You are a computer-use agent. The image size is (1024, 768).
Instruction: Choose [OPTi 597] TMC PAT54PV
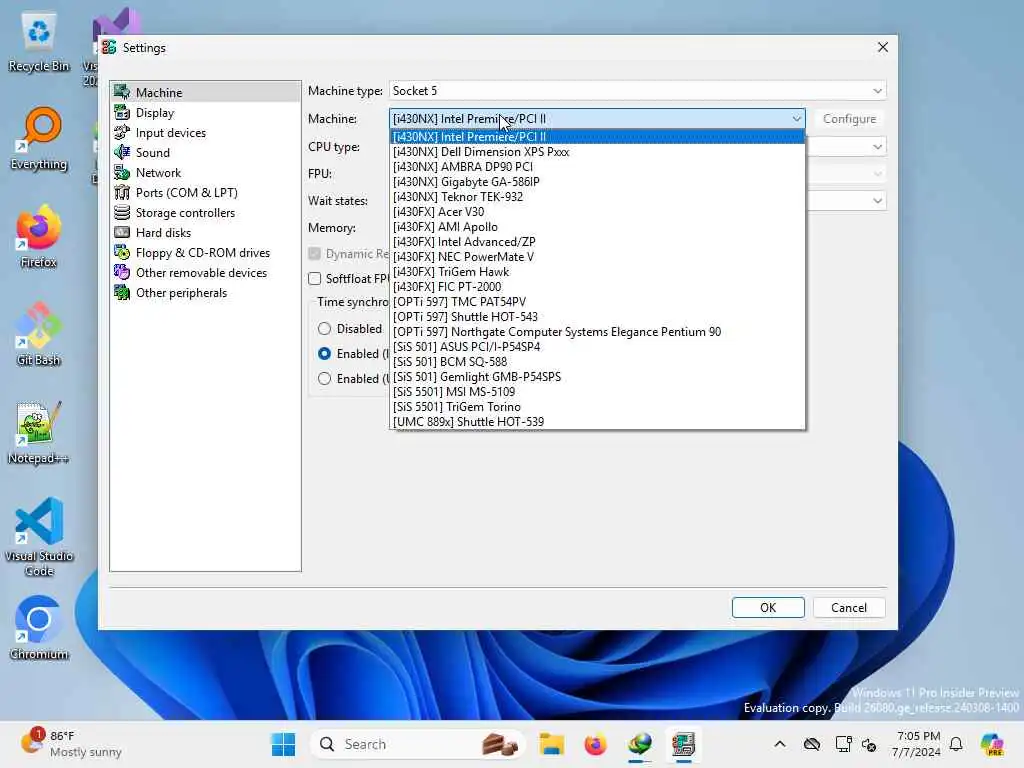click(x=598, y=302)
